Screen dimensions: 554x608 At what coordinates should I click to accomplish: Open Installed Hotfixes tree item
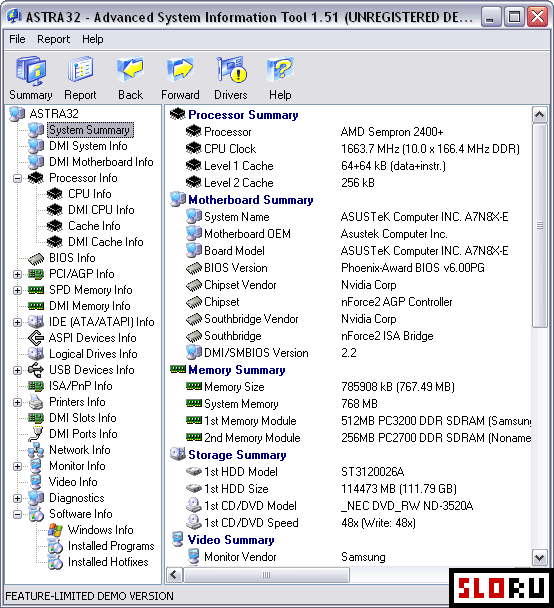click(108, 562)
